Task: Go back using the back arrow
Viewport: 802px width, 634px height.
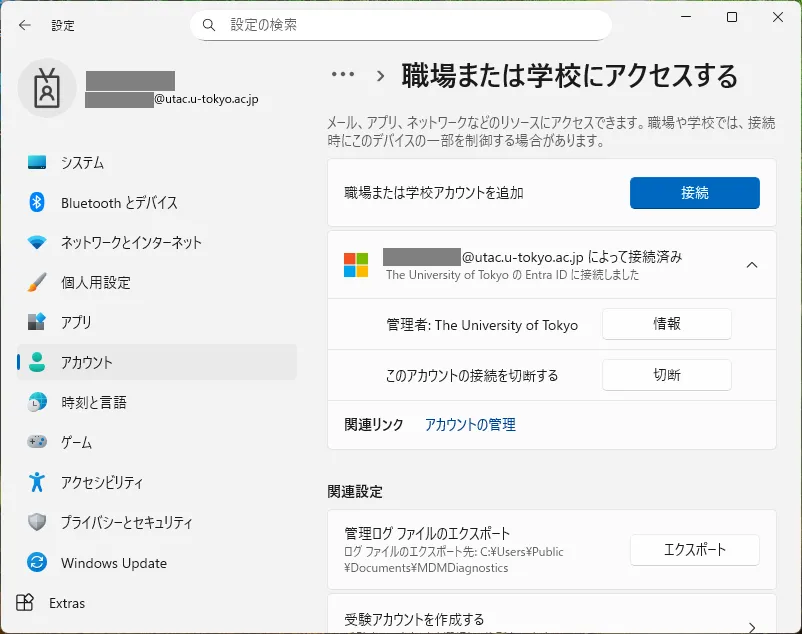Action: coord(25,25)
